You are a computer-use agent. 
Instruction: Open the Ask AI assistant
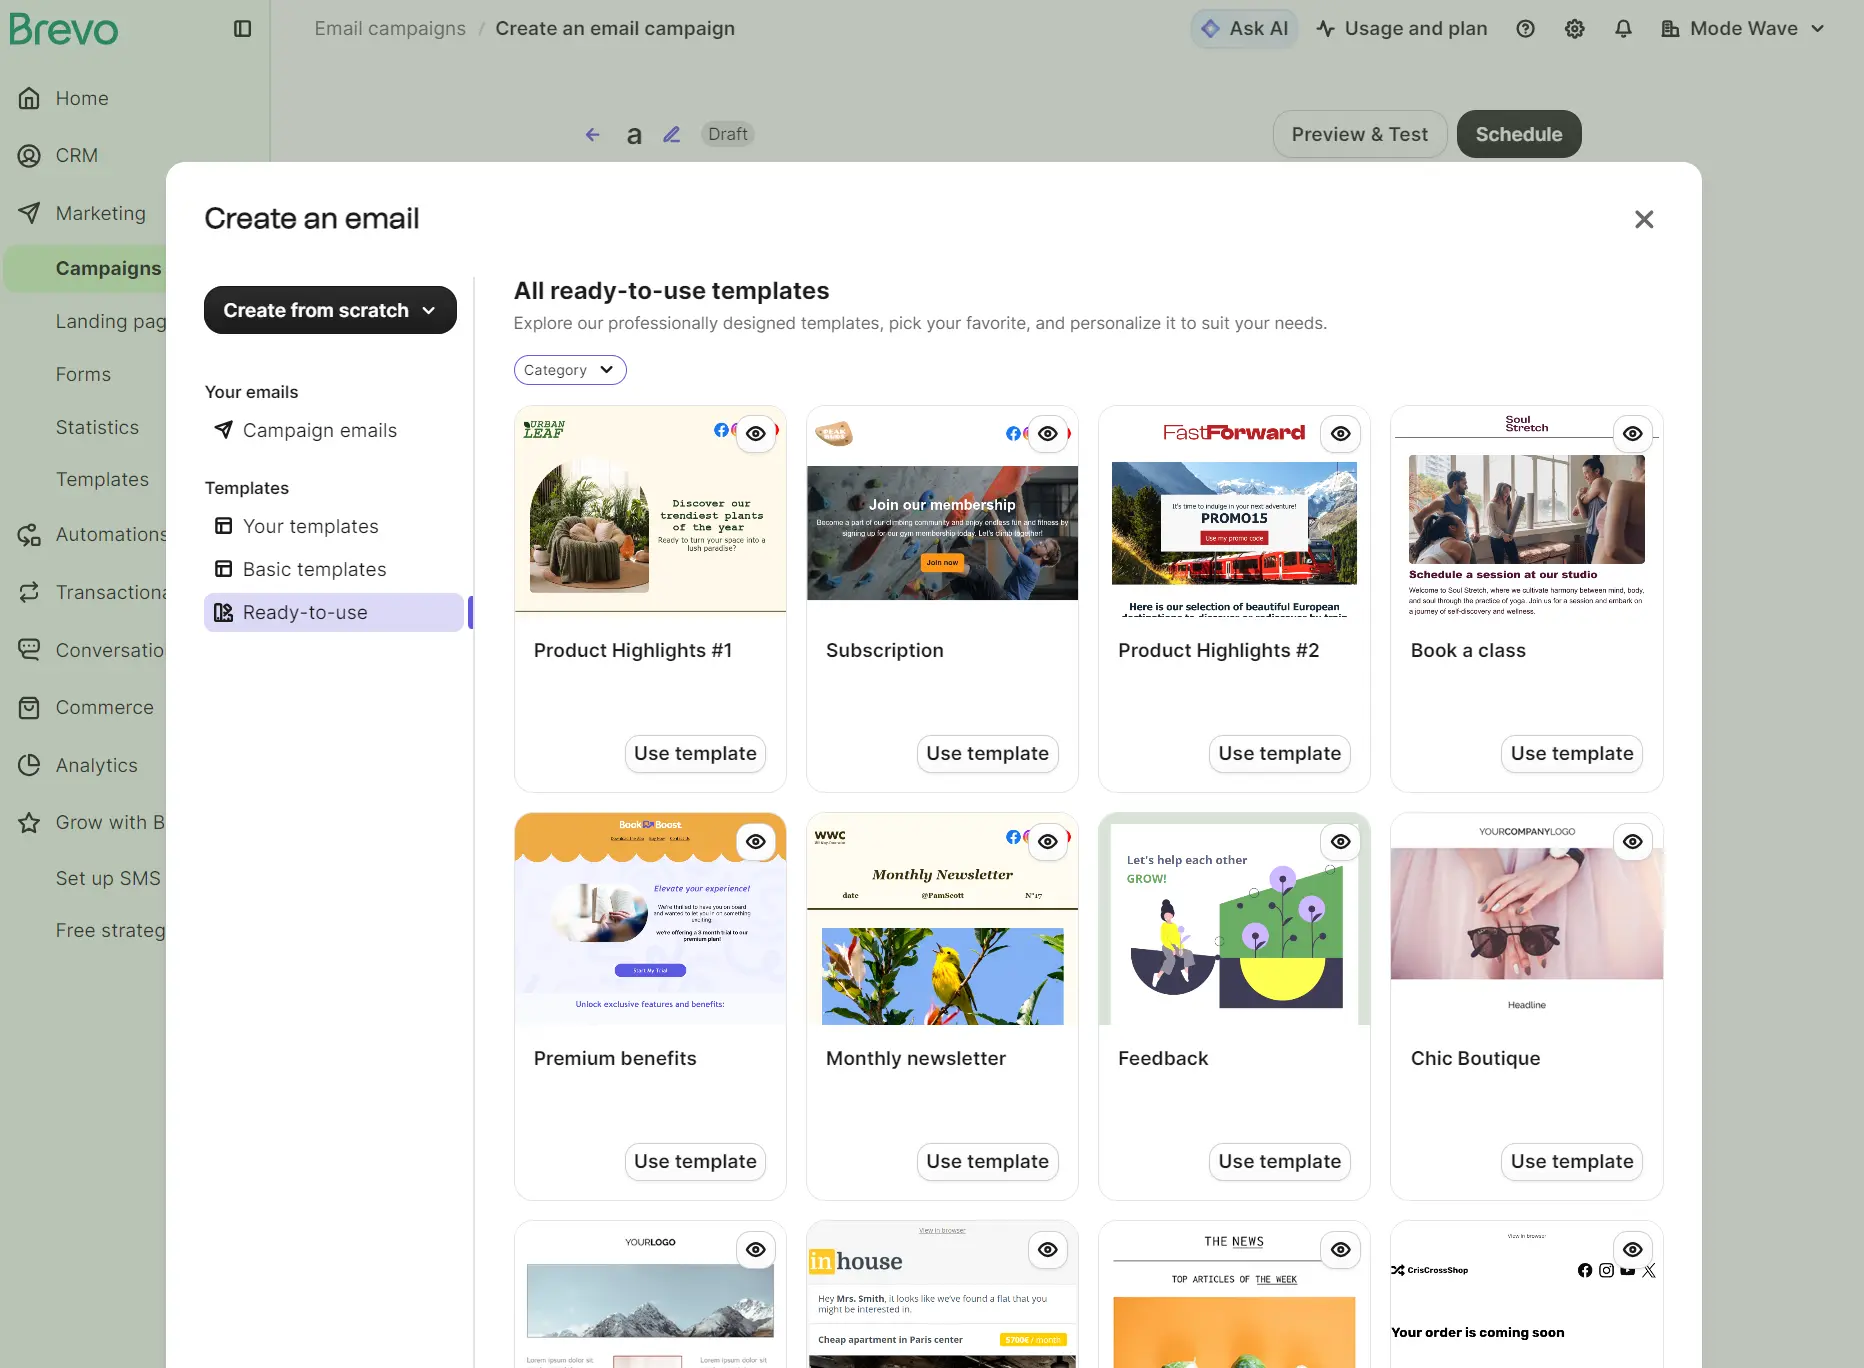click(1245, 29)
